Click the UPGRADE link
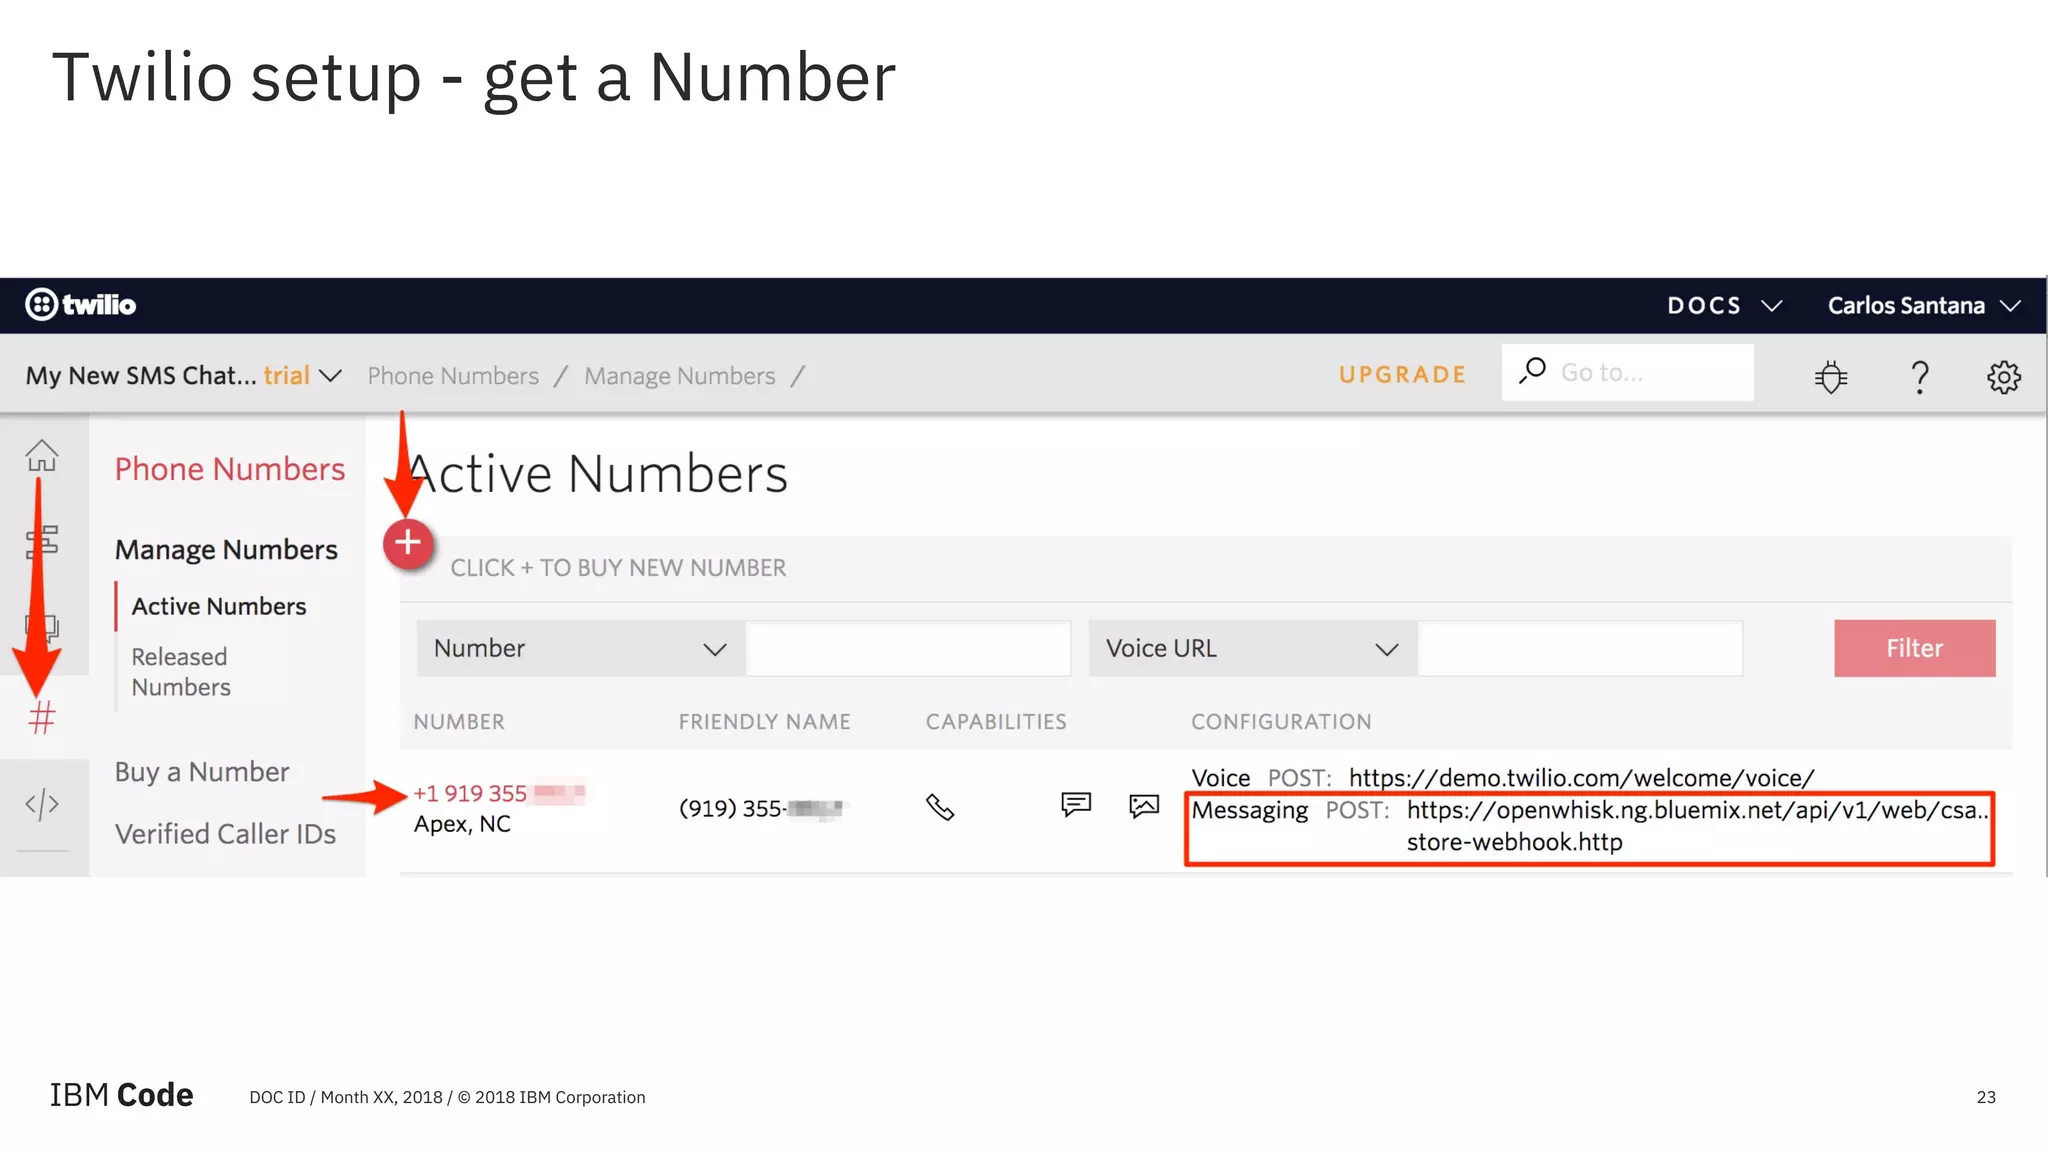2048x1152 pixels. (x=1403, y=374)
